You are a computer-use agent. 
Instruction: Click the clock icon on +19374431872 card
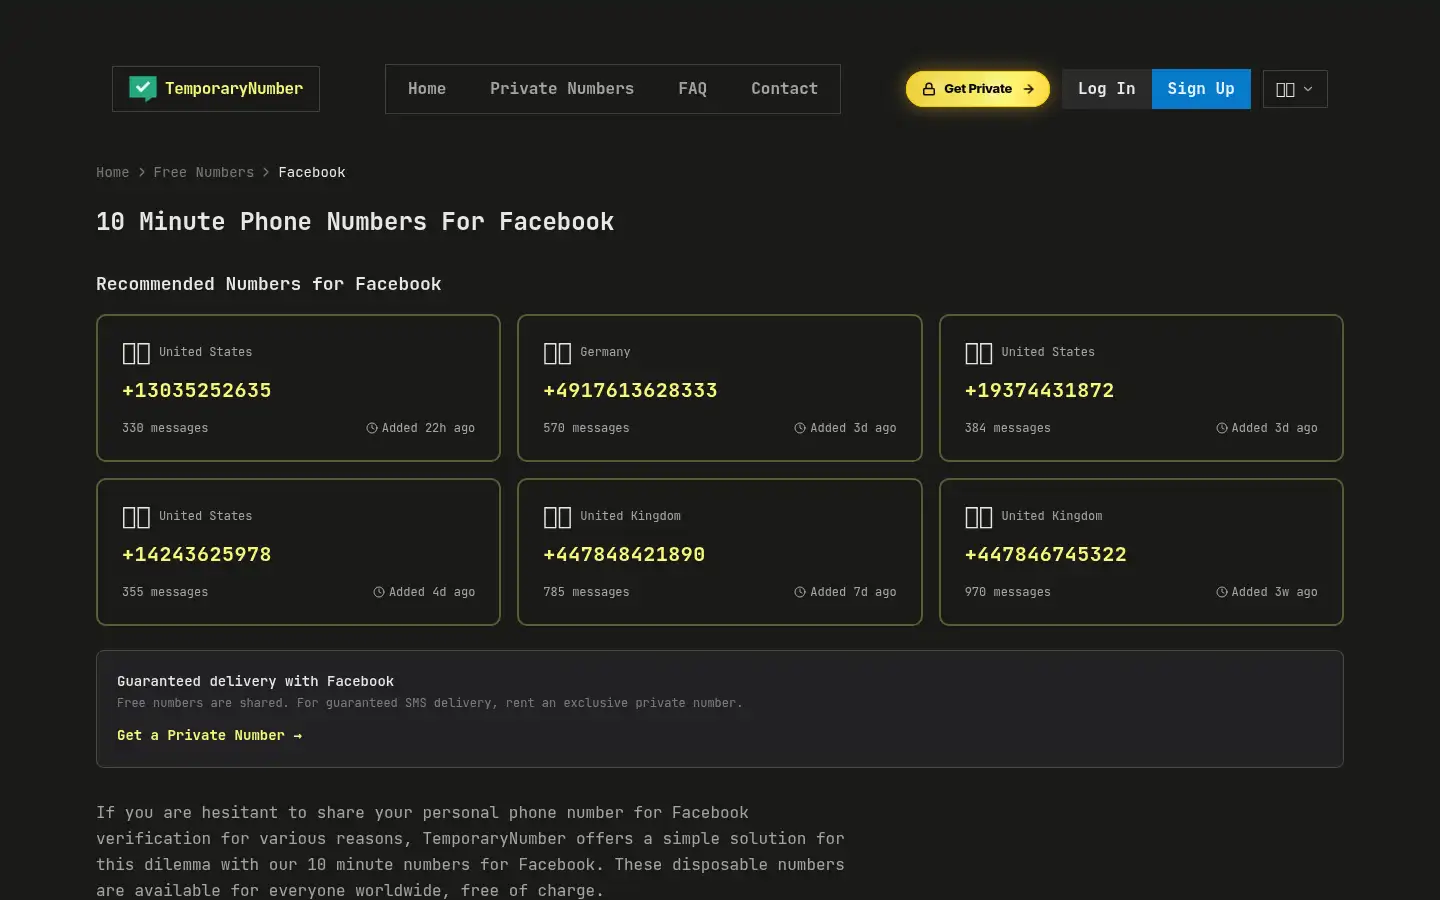click(1222, 428)
